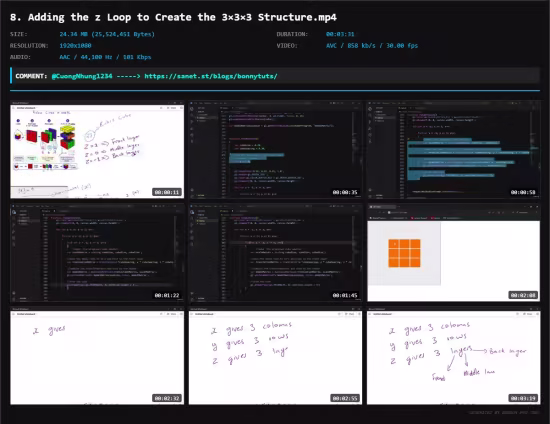Click the duration value 00:03:31

coord(340,34)
